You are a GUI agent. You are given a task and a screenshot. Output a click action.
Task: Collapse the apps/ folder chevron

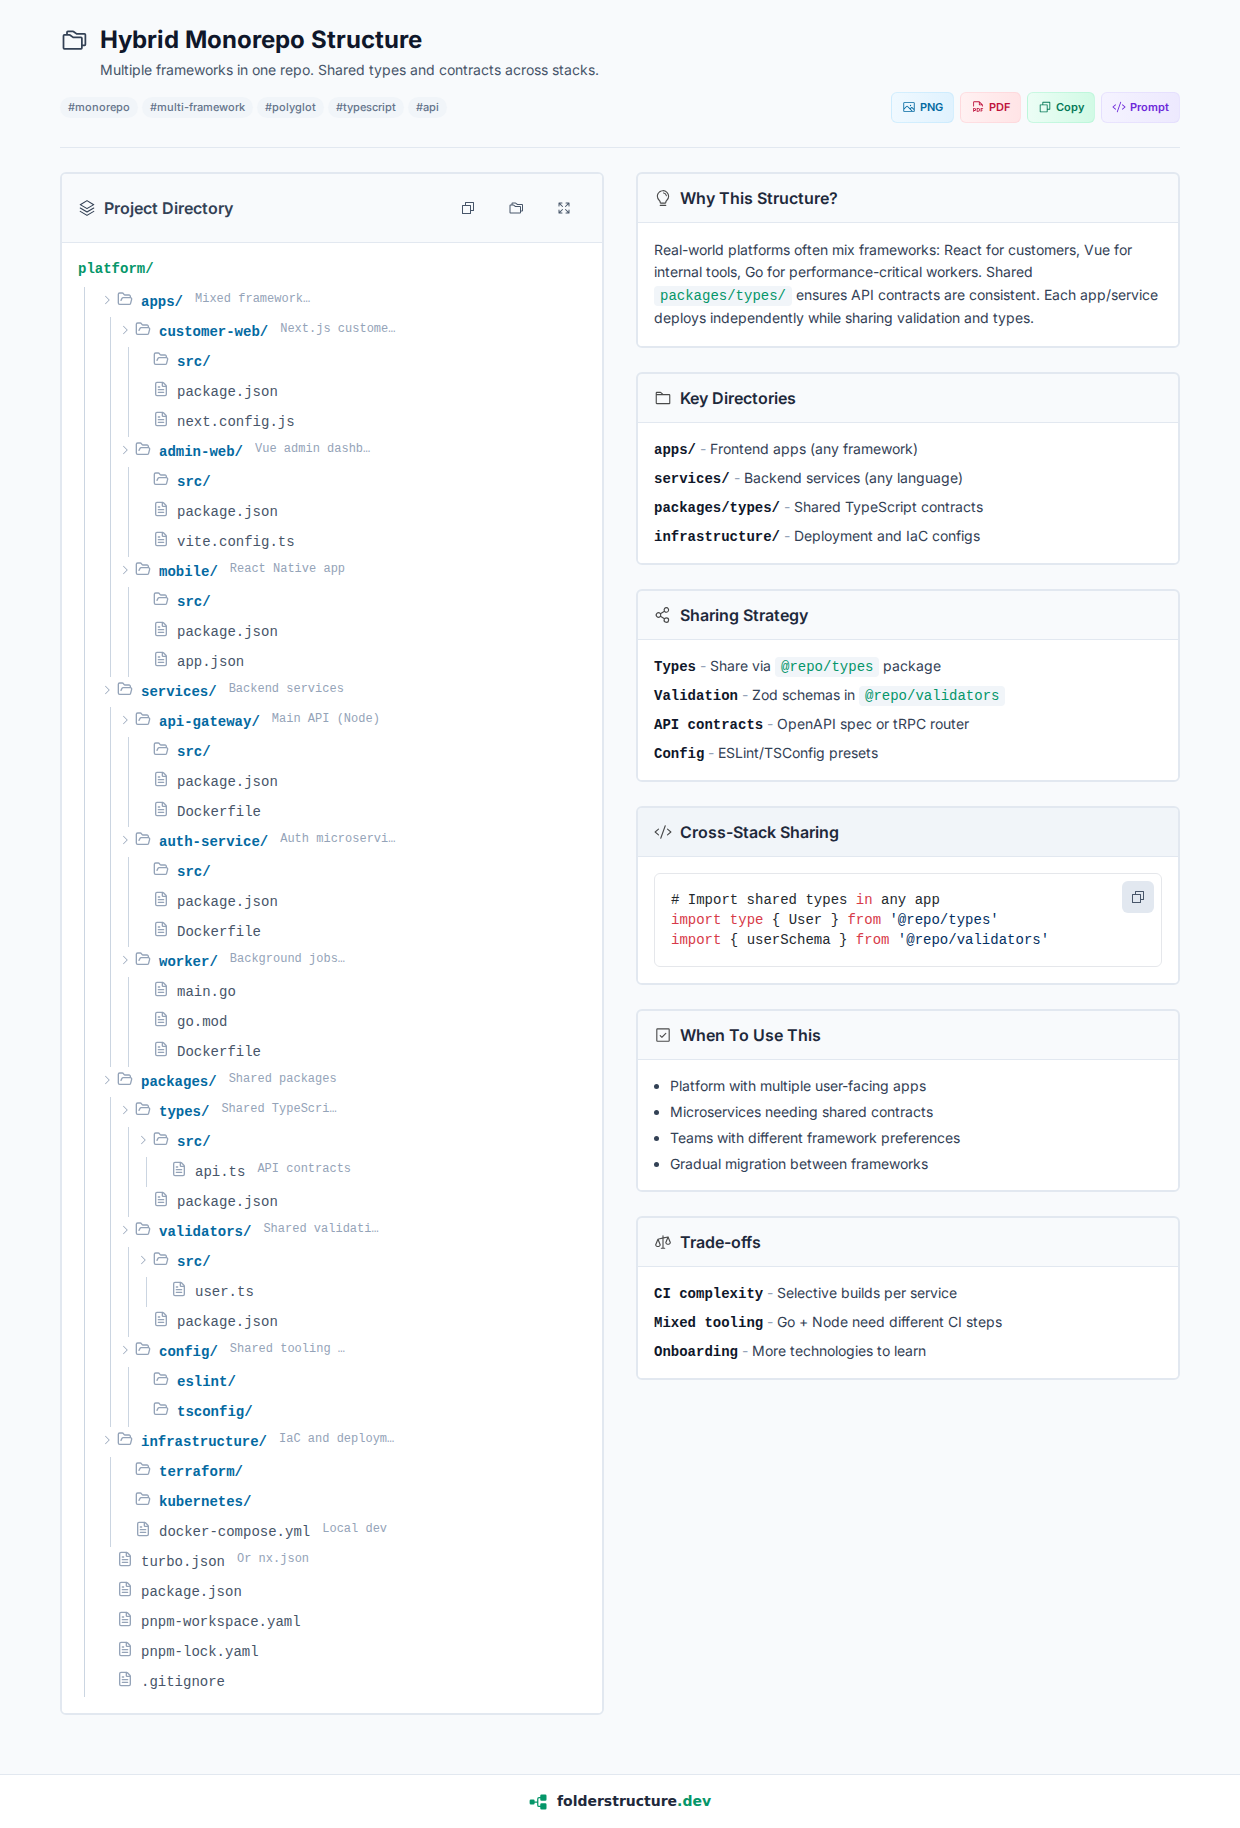click(107, 300)
